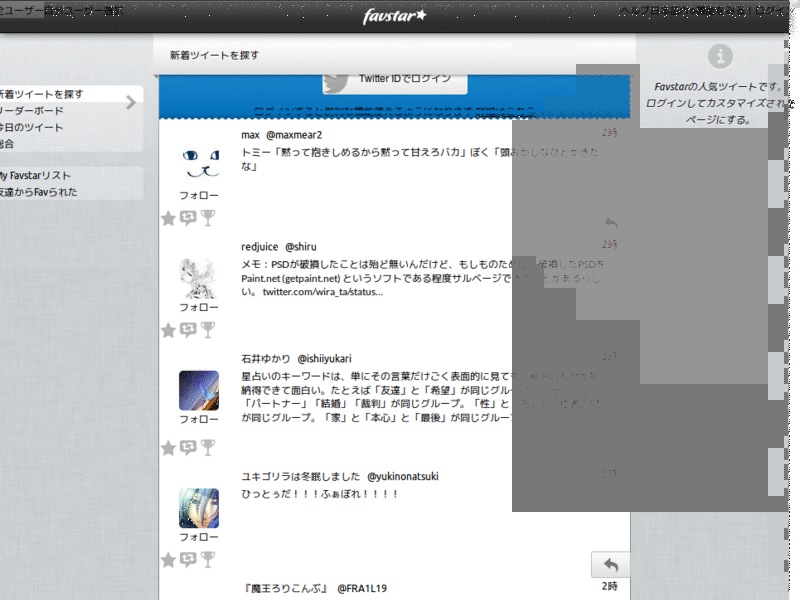Click user name text redjuice
Image resolution: width=800 pixels, height=600 pixels.
(x=260, y=247)
